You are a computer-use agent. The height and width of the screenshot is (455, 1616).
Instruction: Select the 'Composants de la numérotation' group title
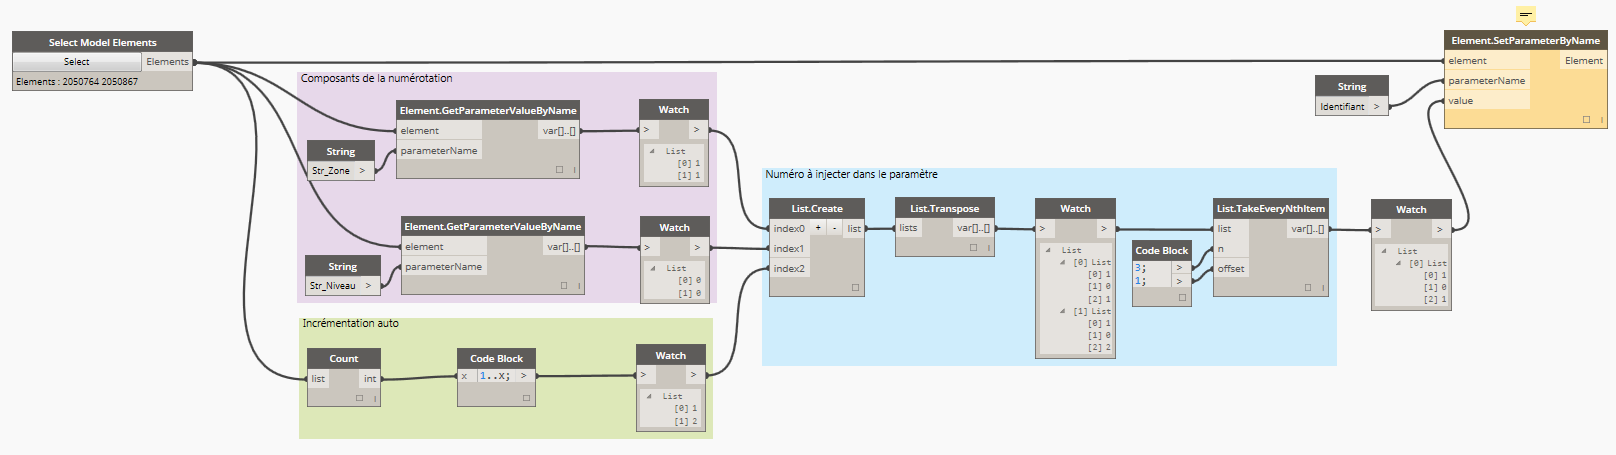coord(376,78)
